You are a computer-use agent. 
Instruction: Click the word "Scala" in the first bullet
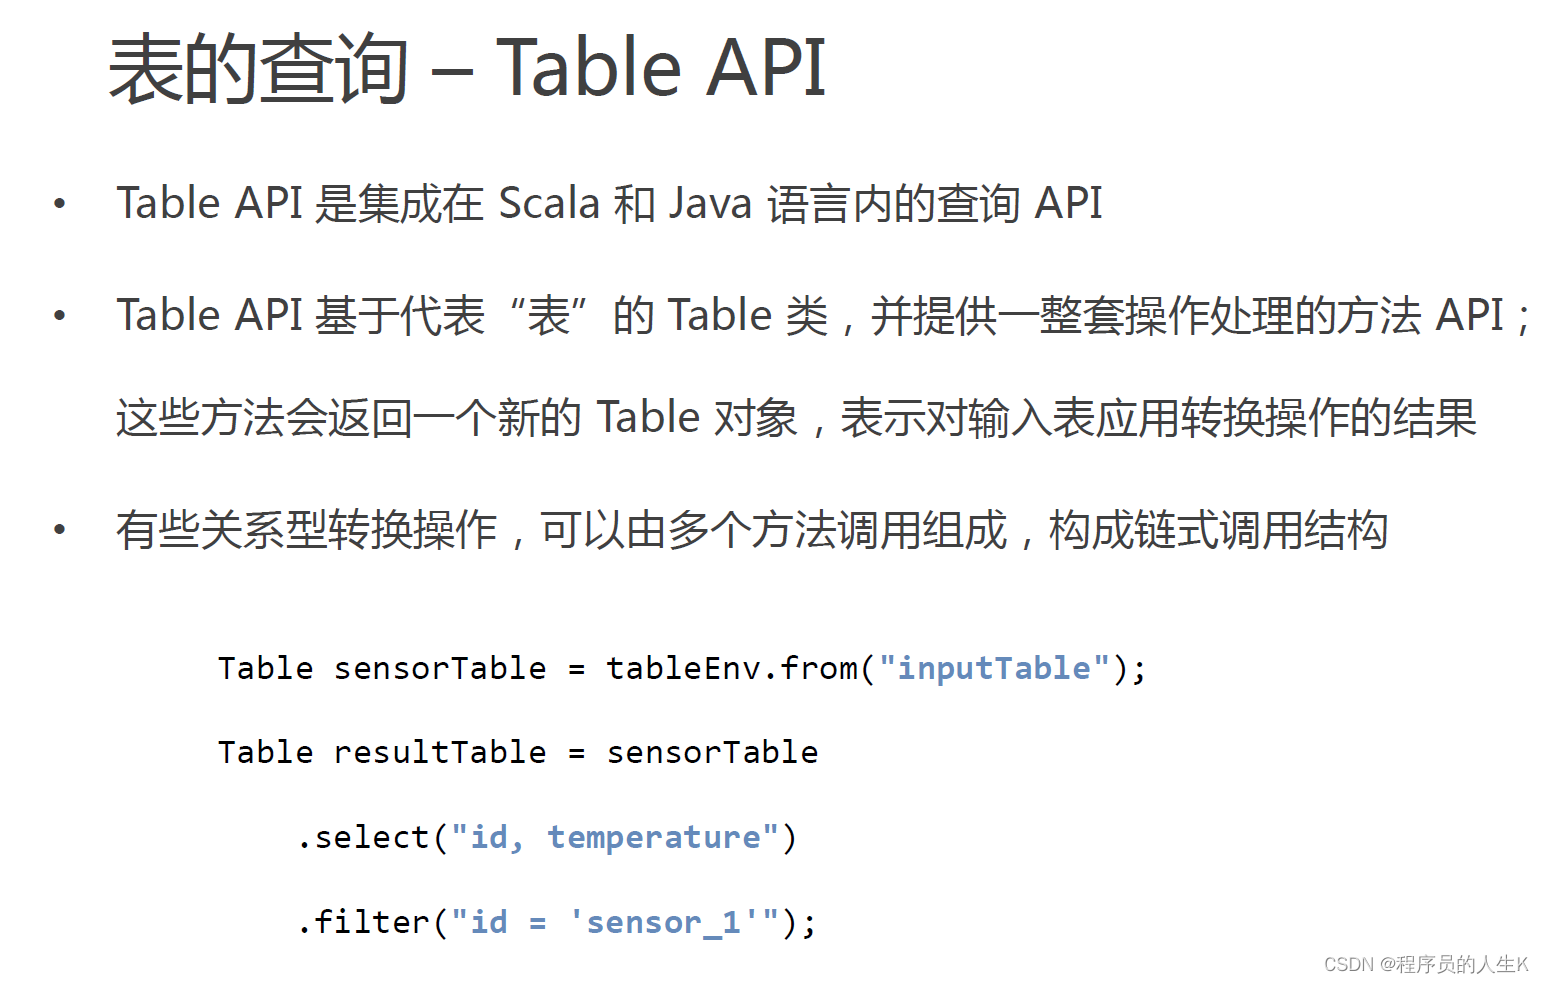point(548,203)
